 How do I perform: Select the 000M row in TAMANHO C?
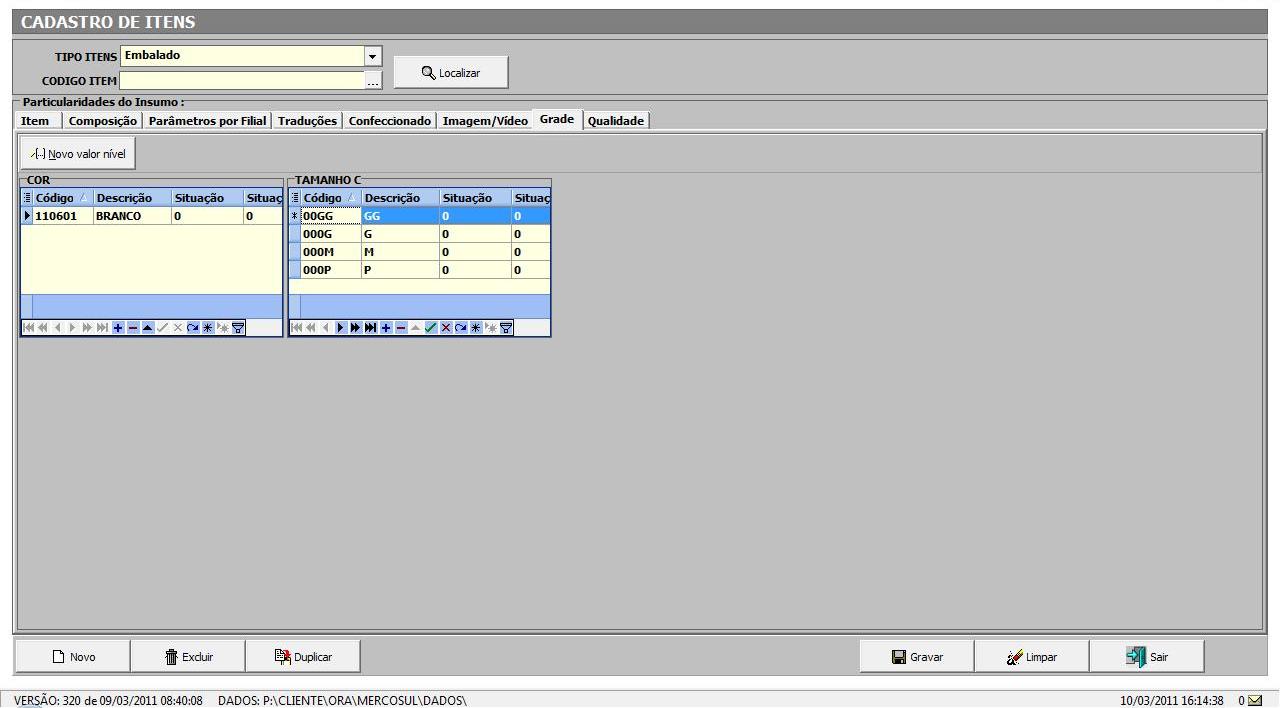click(330, 252)
